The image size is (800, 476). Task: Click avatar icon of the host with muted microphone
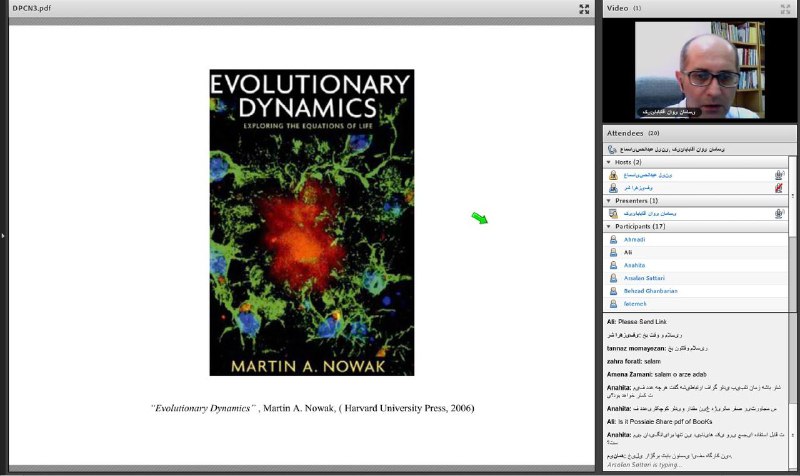613,188
